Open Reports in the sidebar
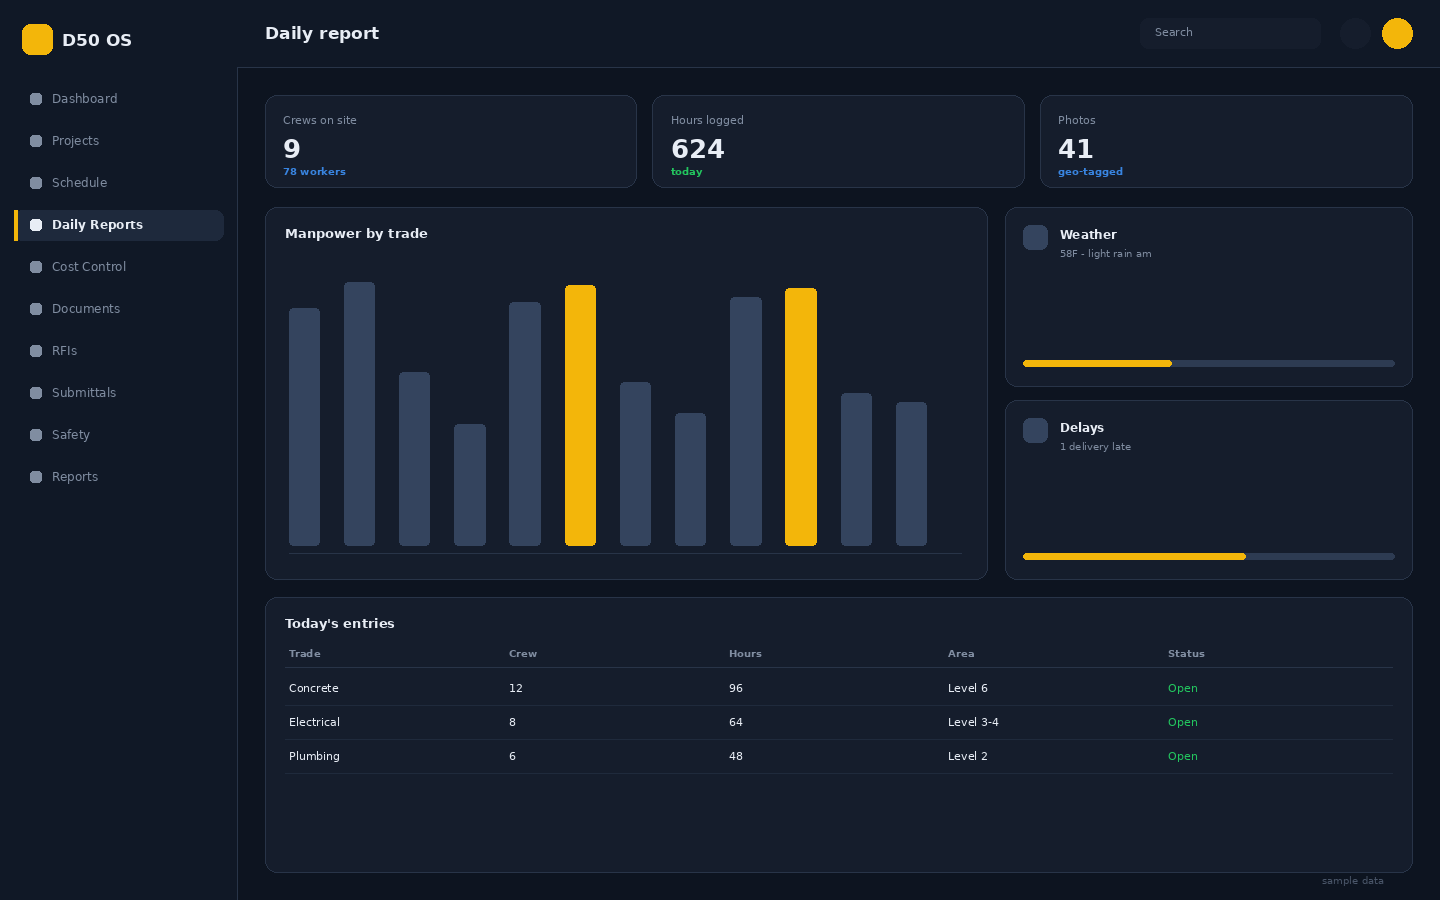 coord(119,477)
